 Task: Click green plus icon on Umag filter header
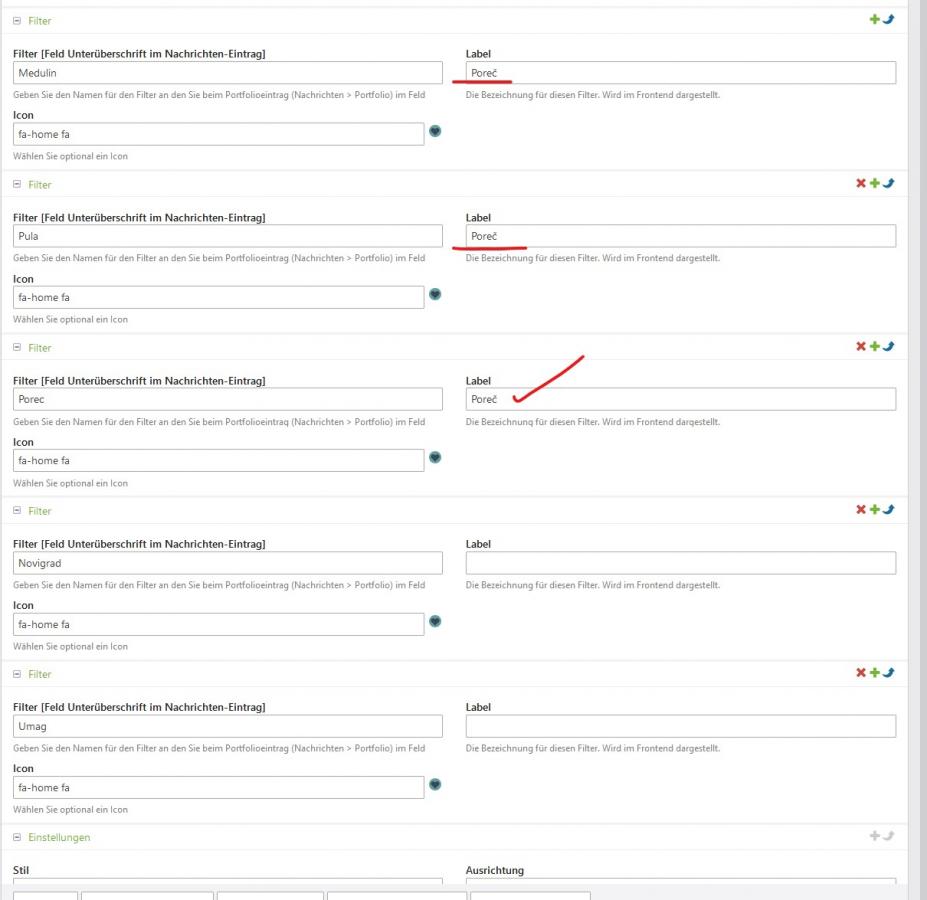[875, 673]
